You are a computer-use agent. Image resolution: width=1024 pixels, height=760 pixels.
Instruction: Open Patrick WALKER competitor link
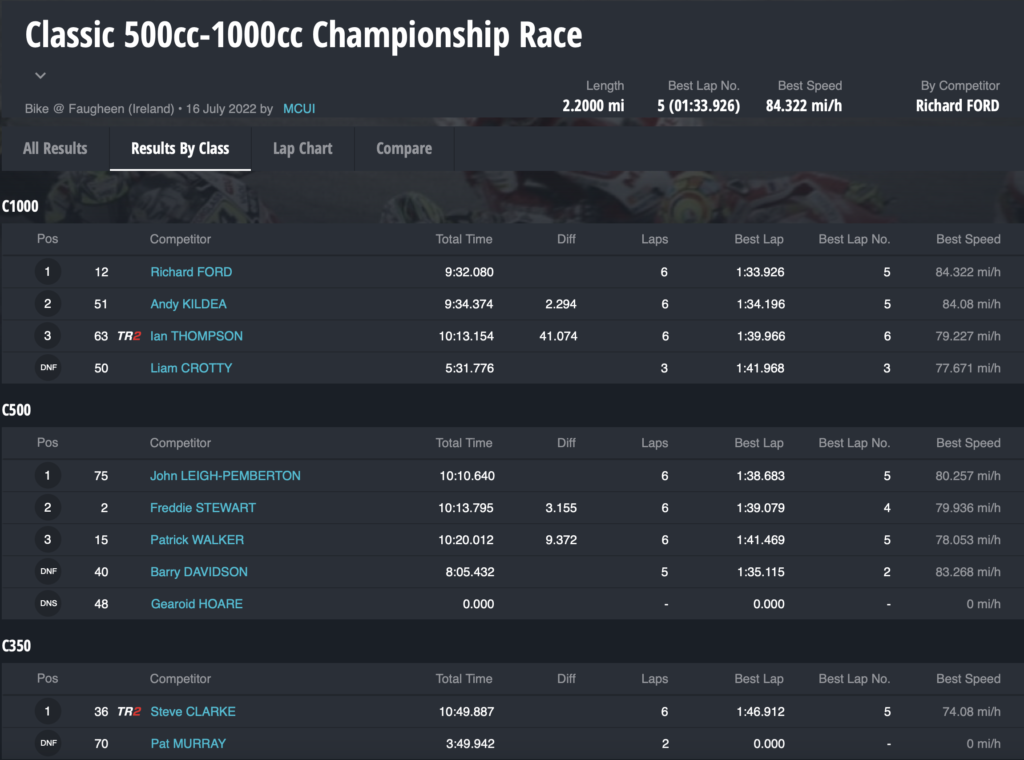point(197,539)
